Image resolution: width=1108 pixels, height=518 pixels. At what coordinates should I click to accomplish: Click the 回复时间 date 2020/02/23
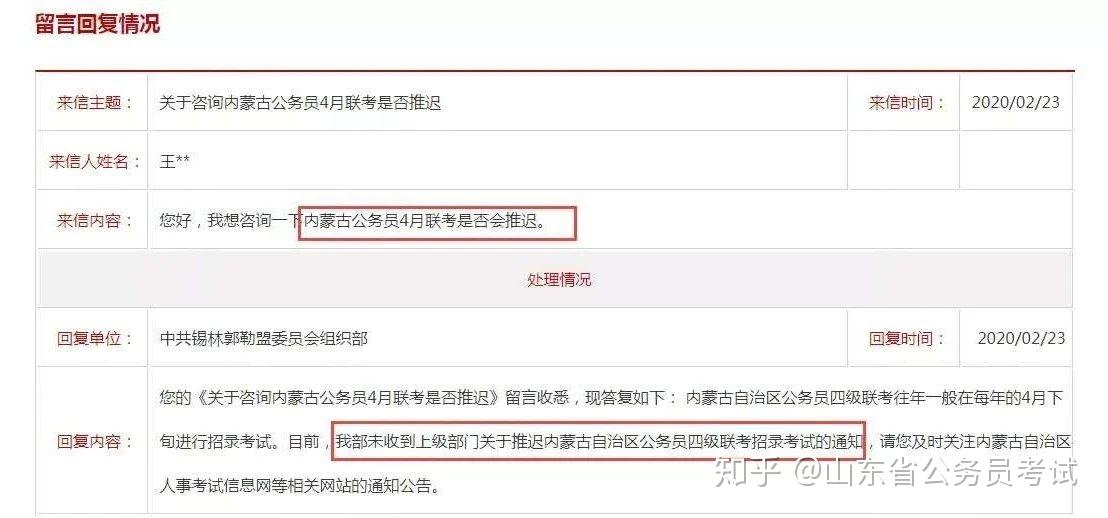(1020, 339)
